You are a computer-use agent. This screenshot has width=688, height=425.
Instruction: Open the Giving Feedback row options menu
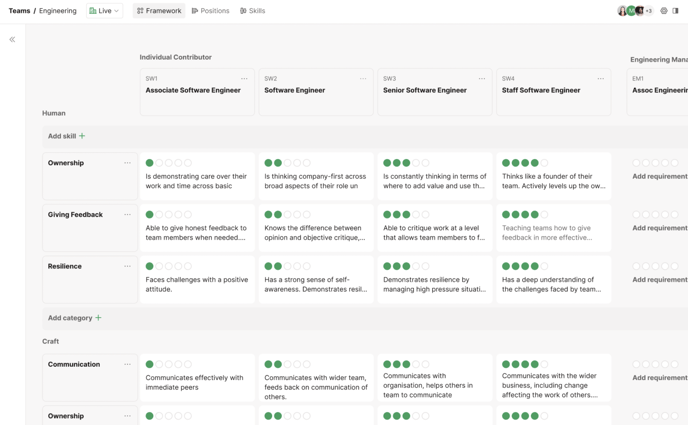(127, 215)
